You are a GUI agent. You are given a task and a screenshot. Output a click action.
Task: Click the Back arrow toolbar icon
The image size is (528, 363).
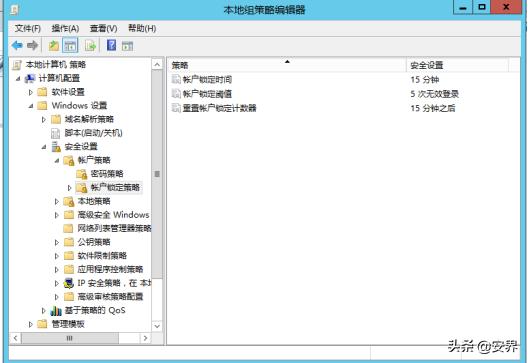click(x=17, y=45)
